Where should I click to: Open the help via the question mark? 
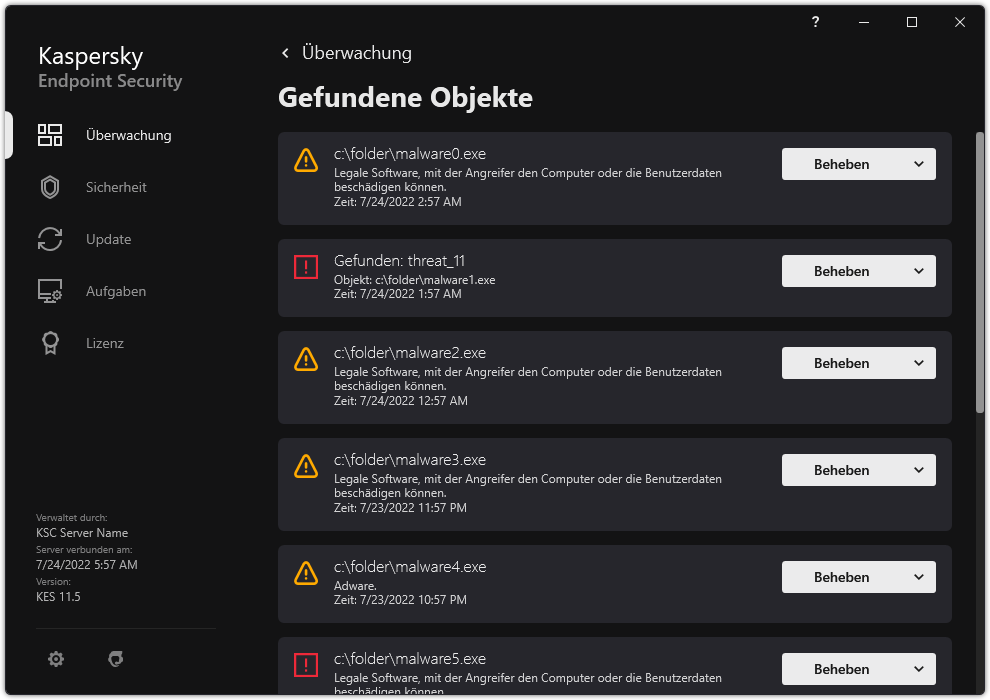click(814, 22)
